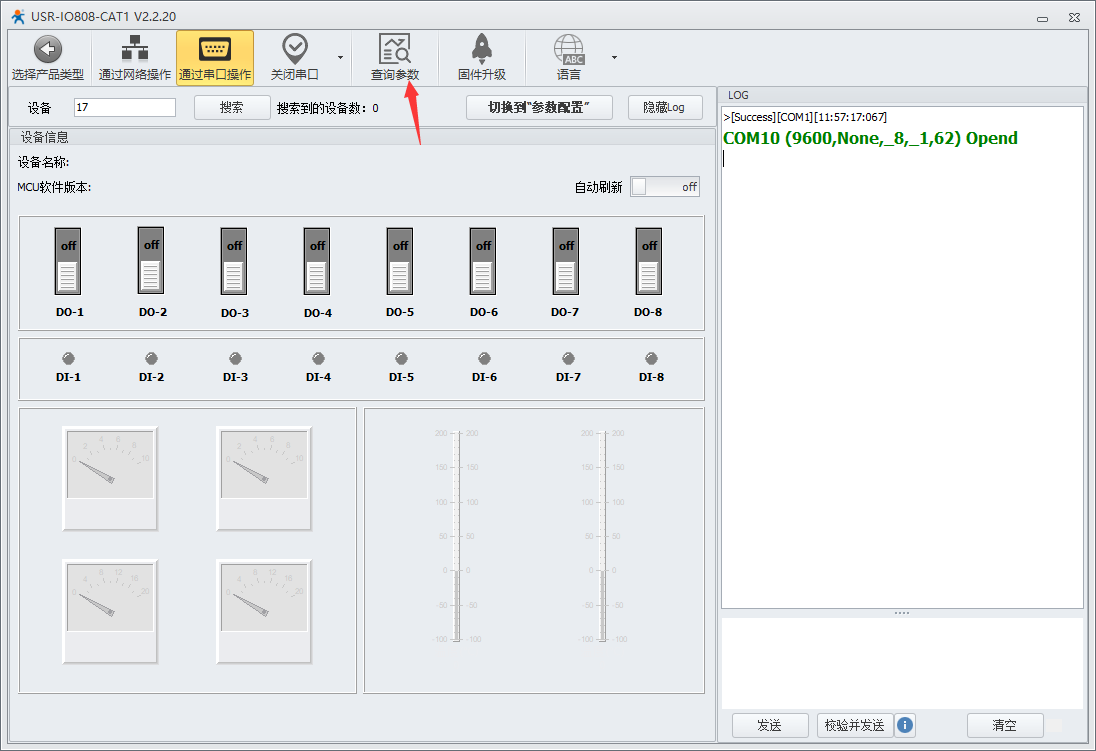Toggle the 自动刷新 switch
This screenshot has height=751, width=1096.
pos(665,187)
